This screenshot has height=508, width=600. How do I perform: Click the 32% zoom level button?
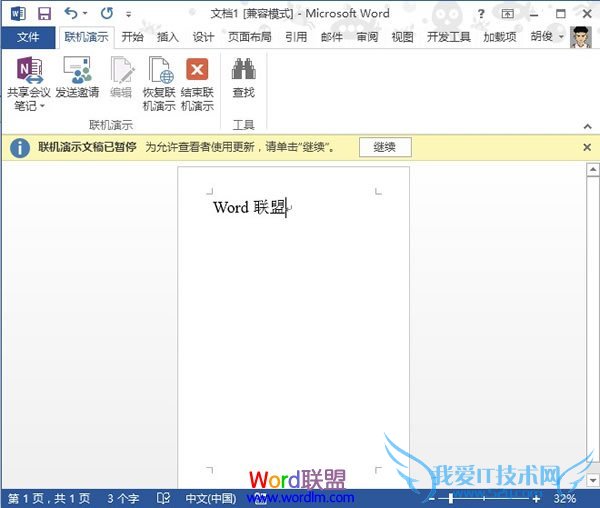[x=564, y=498]
